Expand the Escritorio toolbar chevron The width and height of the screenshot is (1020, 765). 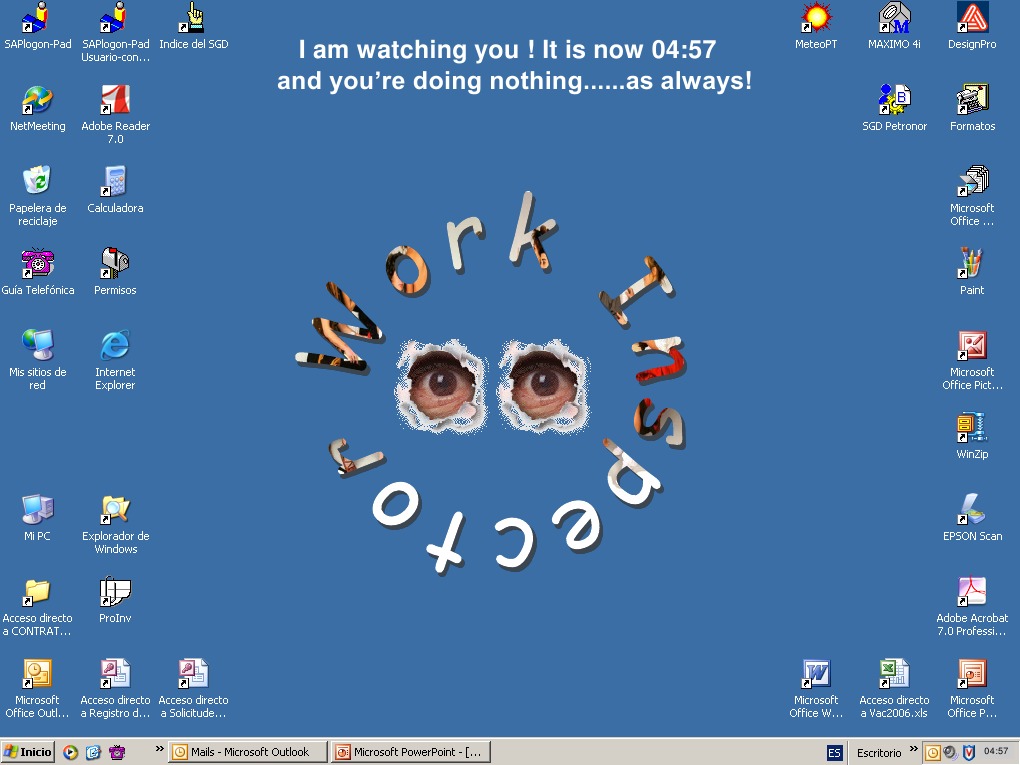click(913, 749)
